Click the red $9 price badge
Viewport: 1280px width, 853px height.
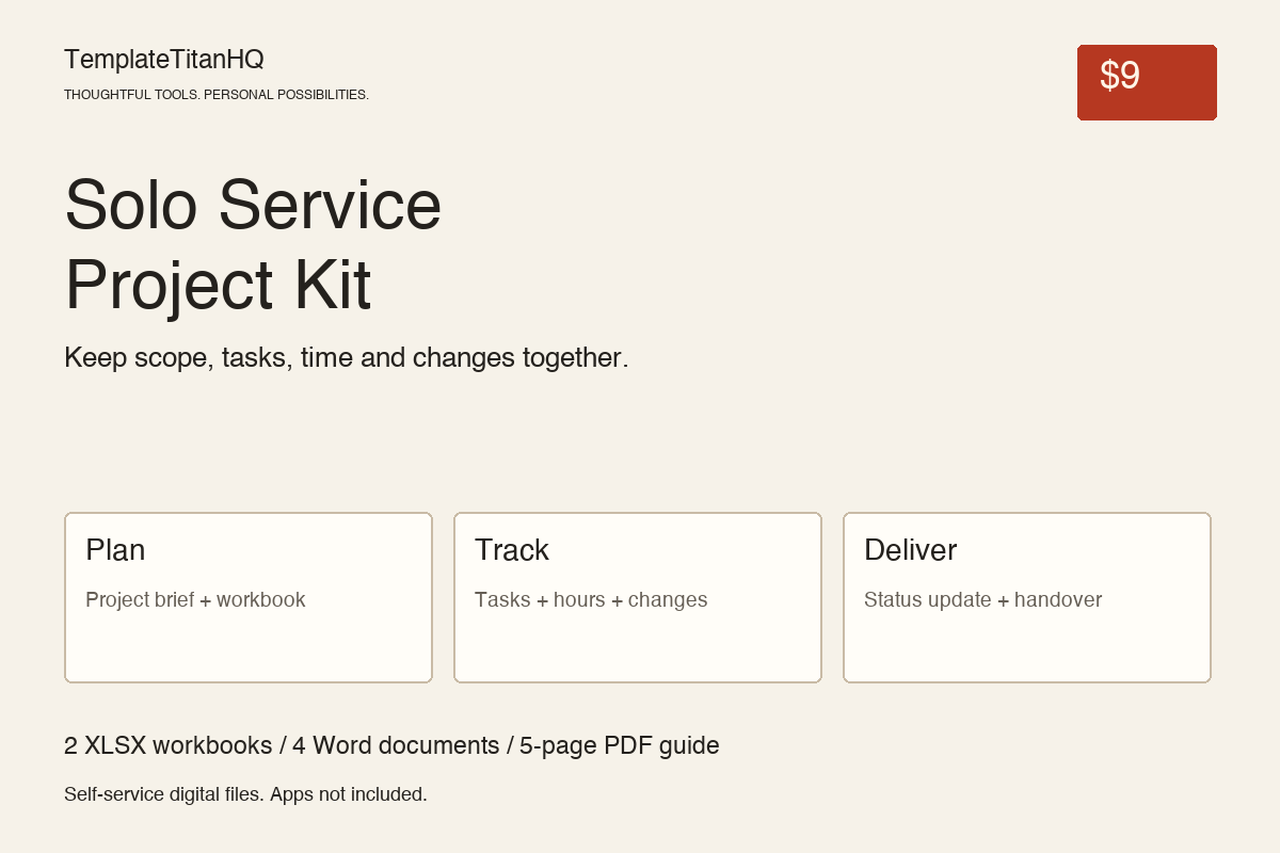pos(1147,82)
